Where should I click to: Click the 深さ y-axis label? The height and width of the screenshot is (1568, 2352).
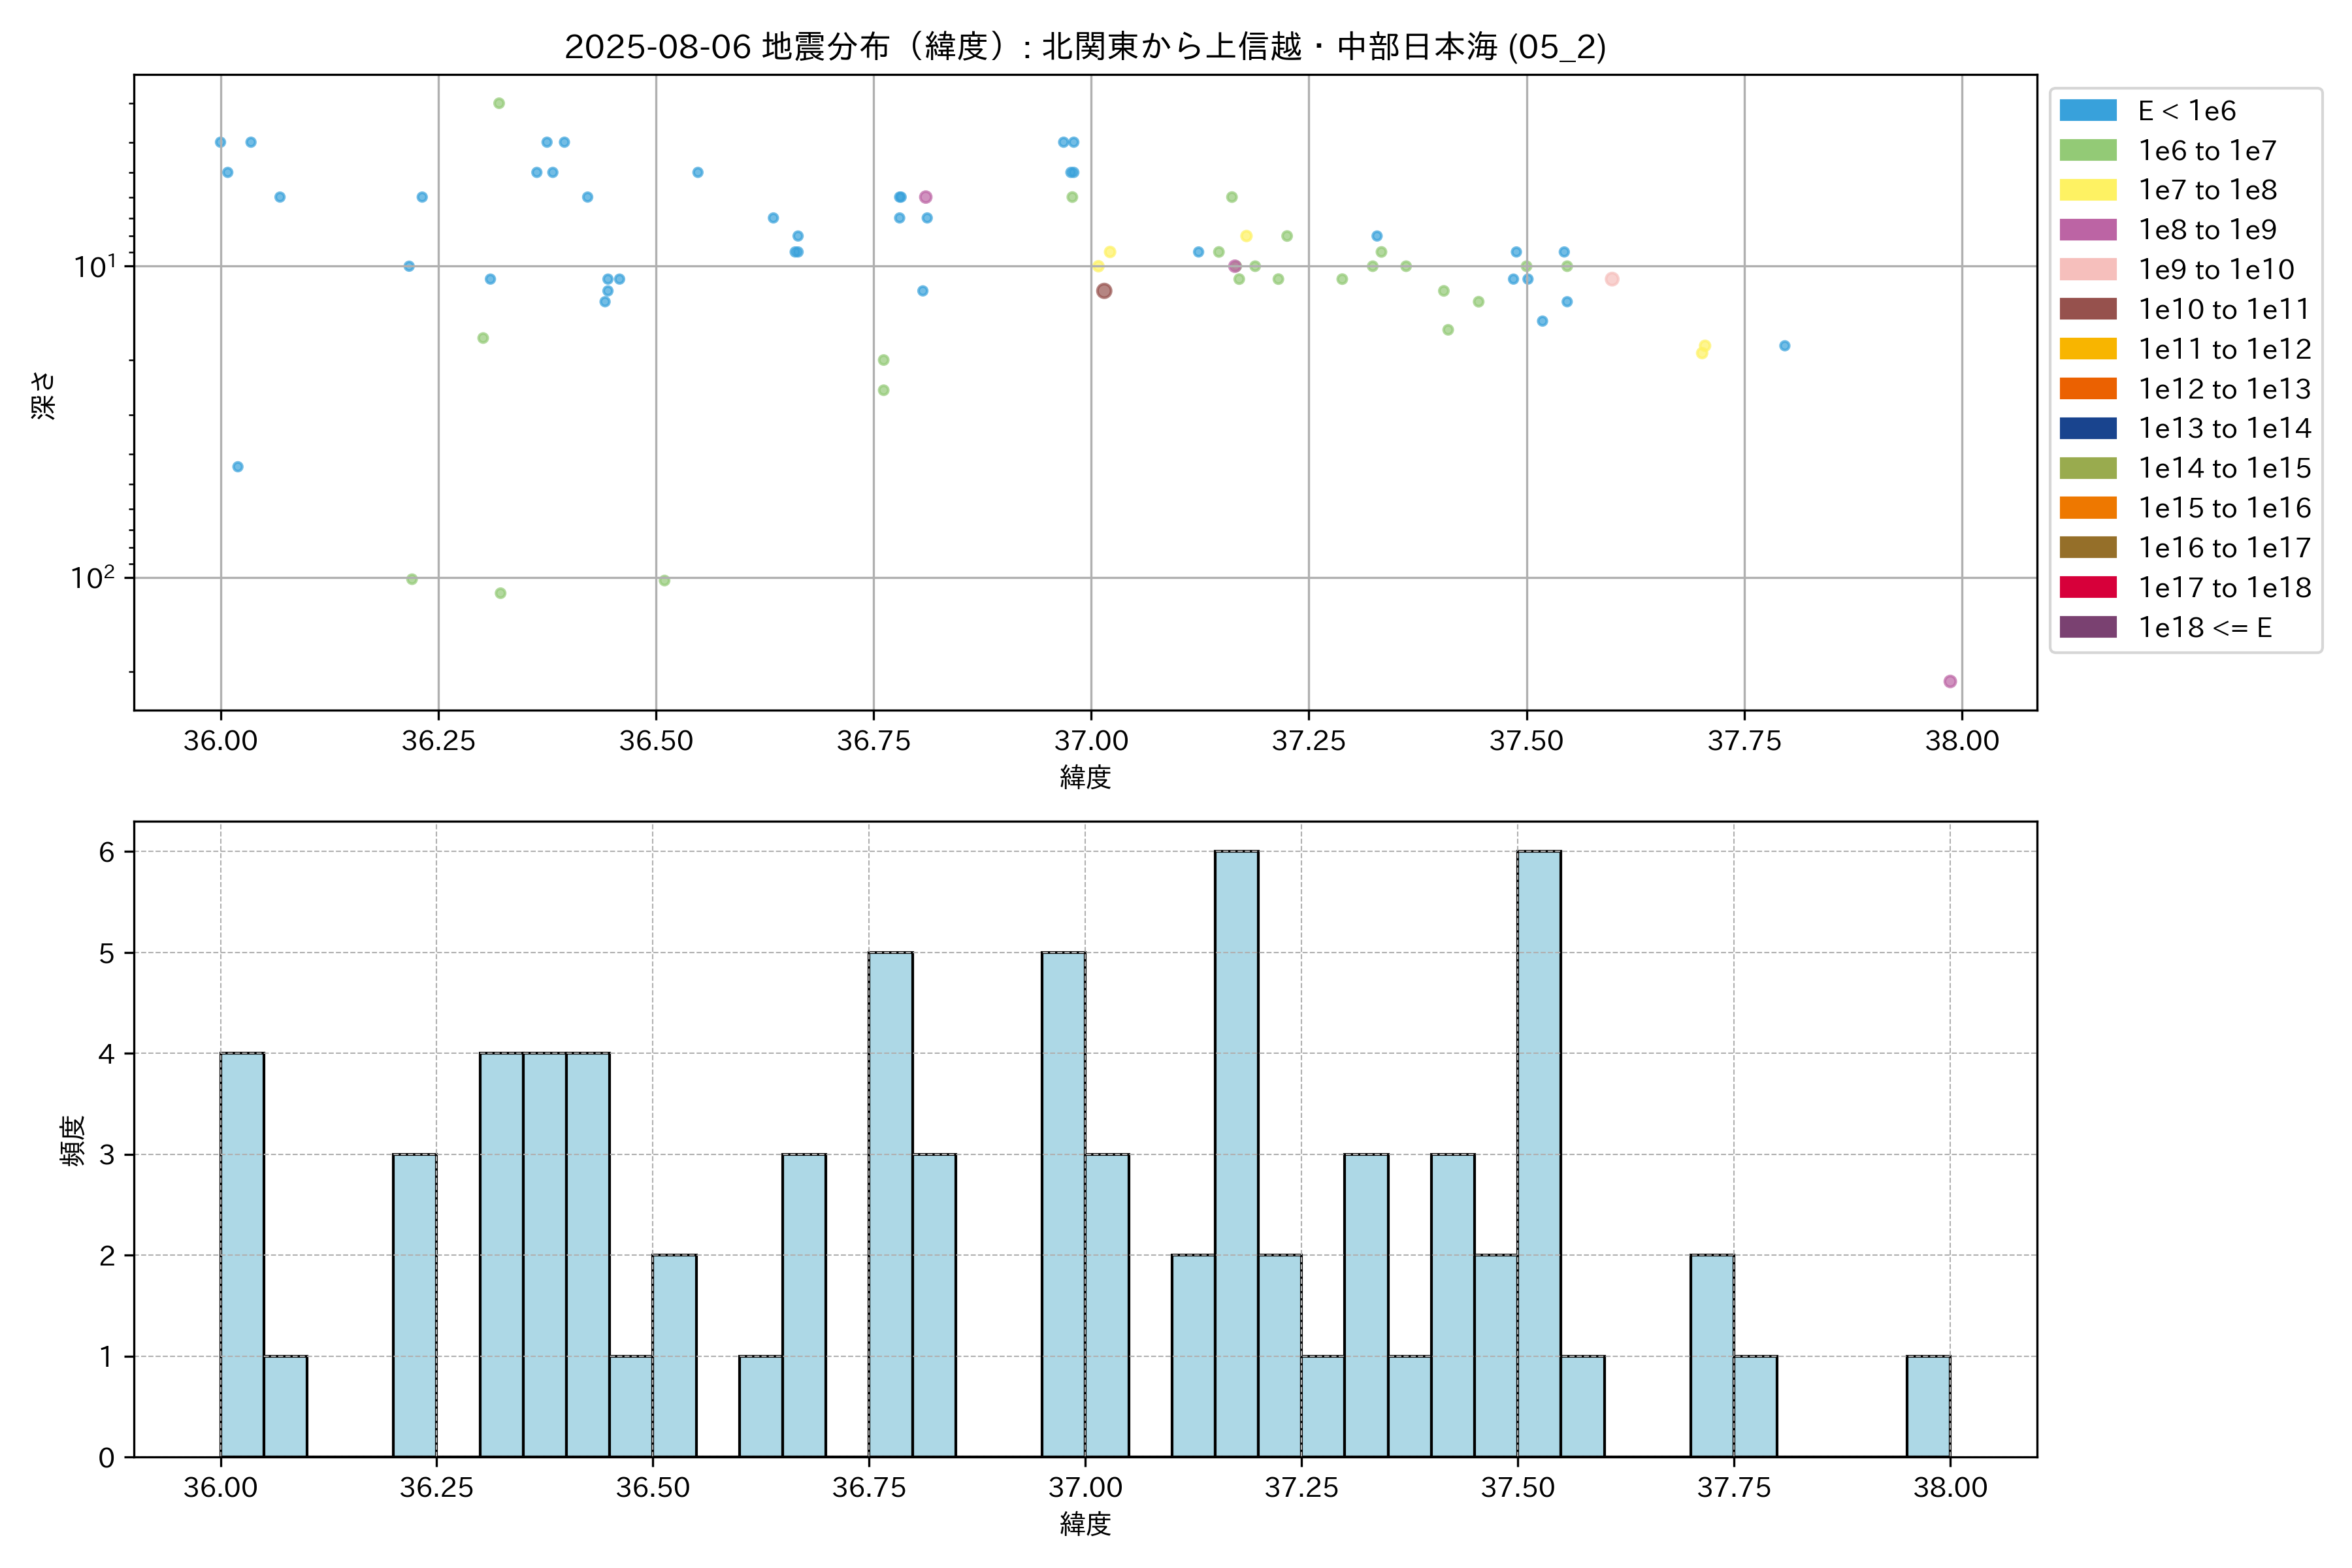pos(44,395)
